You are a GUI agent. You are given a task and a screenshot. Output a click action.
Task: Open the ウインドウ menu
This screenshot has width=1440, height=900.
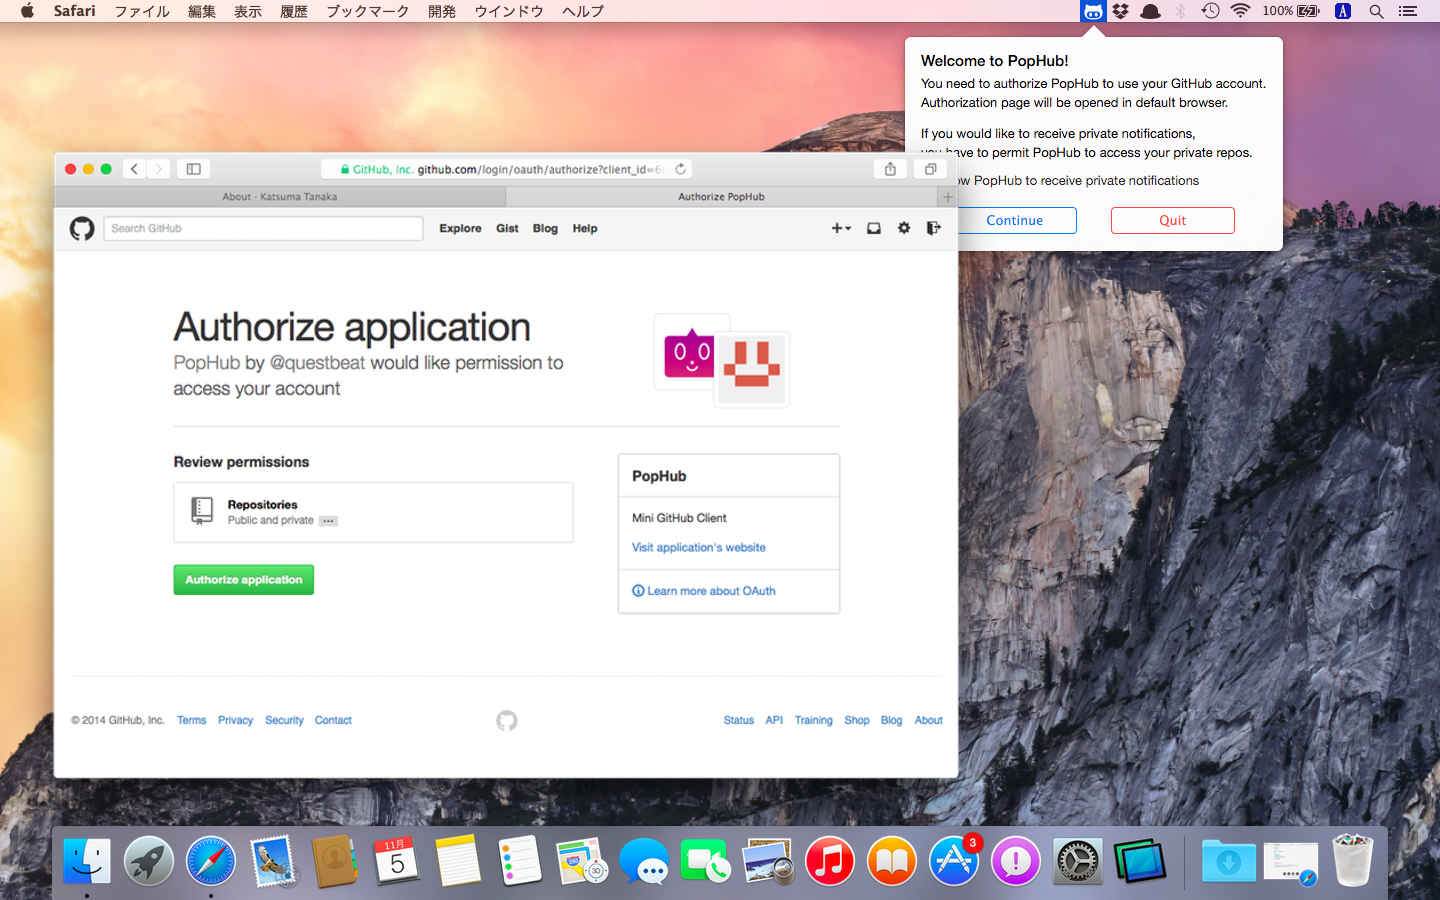(509, 11)
